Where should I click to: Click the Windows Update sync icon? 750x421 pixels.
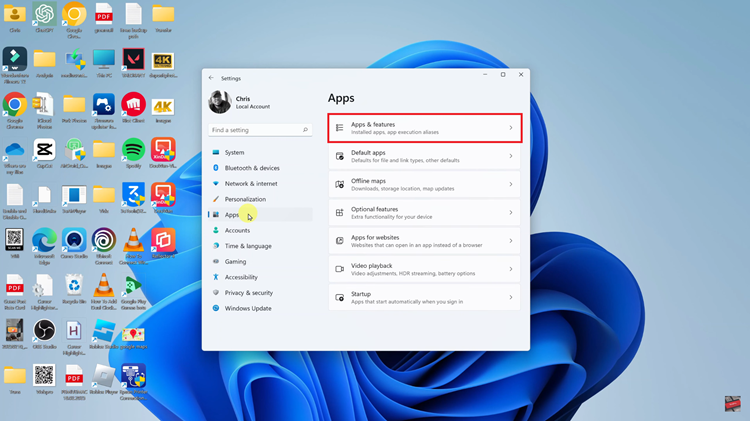pos(216,308)
